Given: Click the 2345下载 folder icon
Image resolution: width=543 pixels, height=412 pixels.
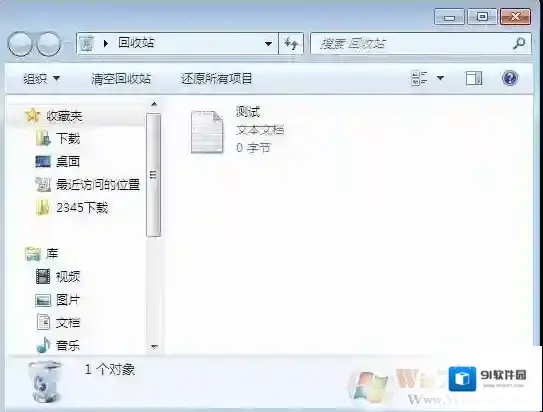Looking at the screenshot, I should click(x=43, y=208).
